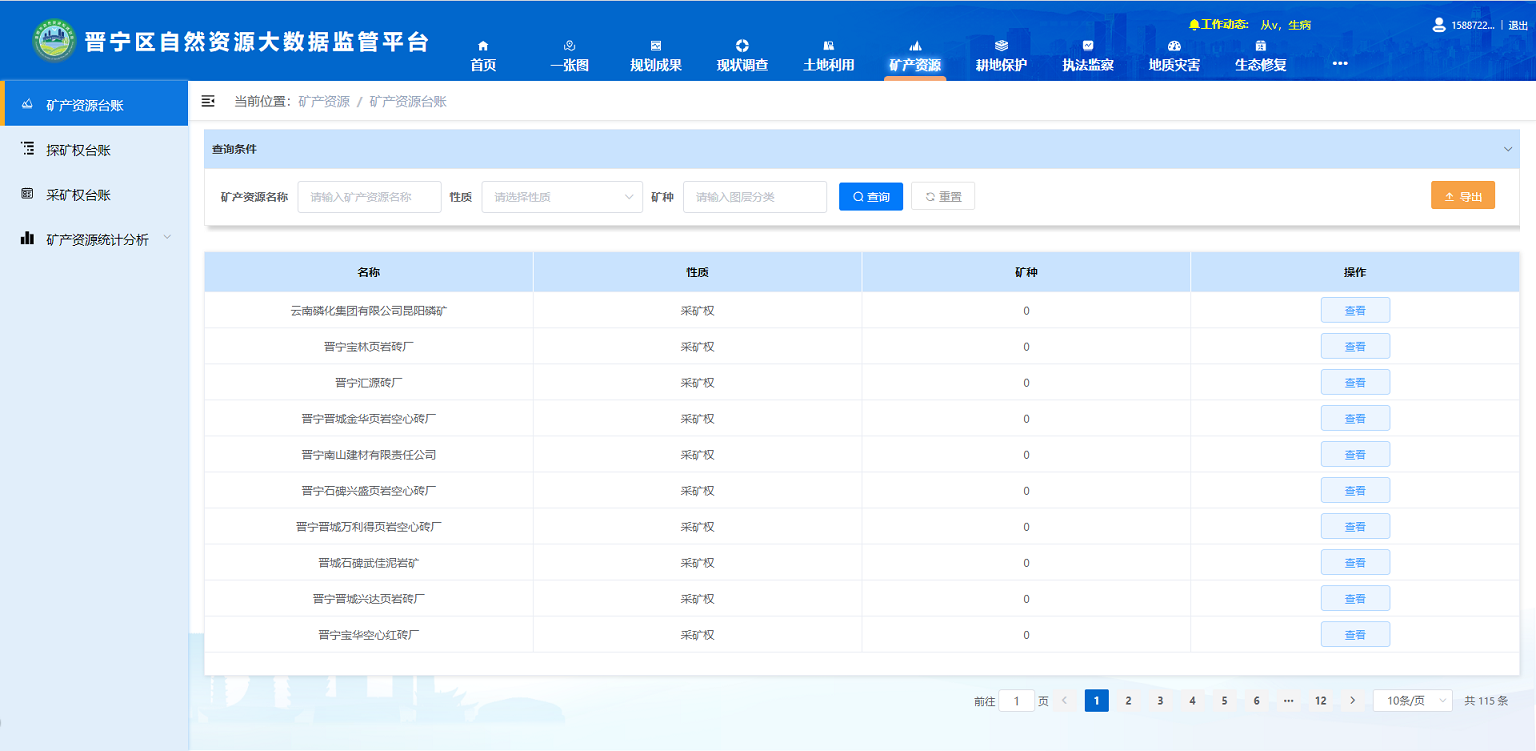Viewport: 1536px width, 751px height.
Task: Click the 名称 column header
Action: [x=369, y=272]
